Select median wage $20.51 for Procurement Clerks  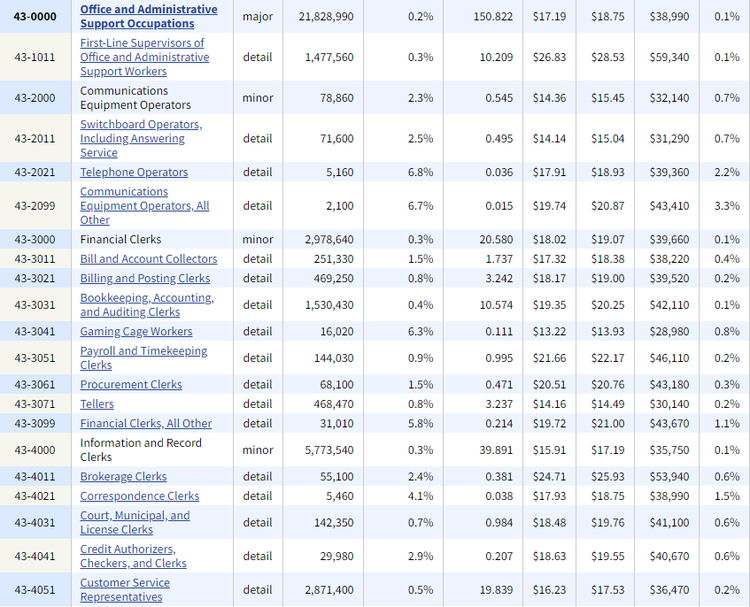[x=550, y=385]
